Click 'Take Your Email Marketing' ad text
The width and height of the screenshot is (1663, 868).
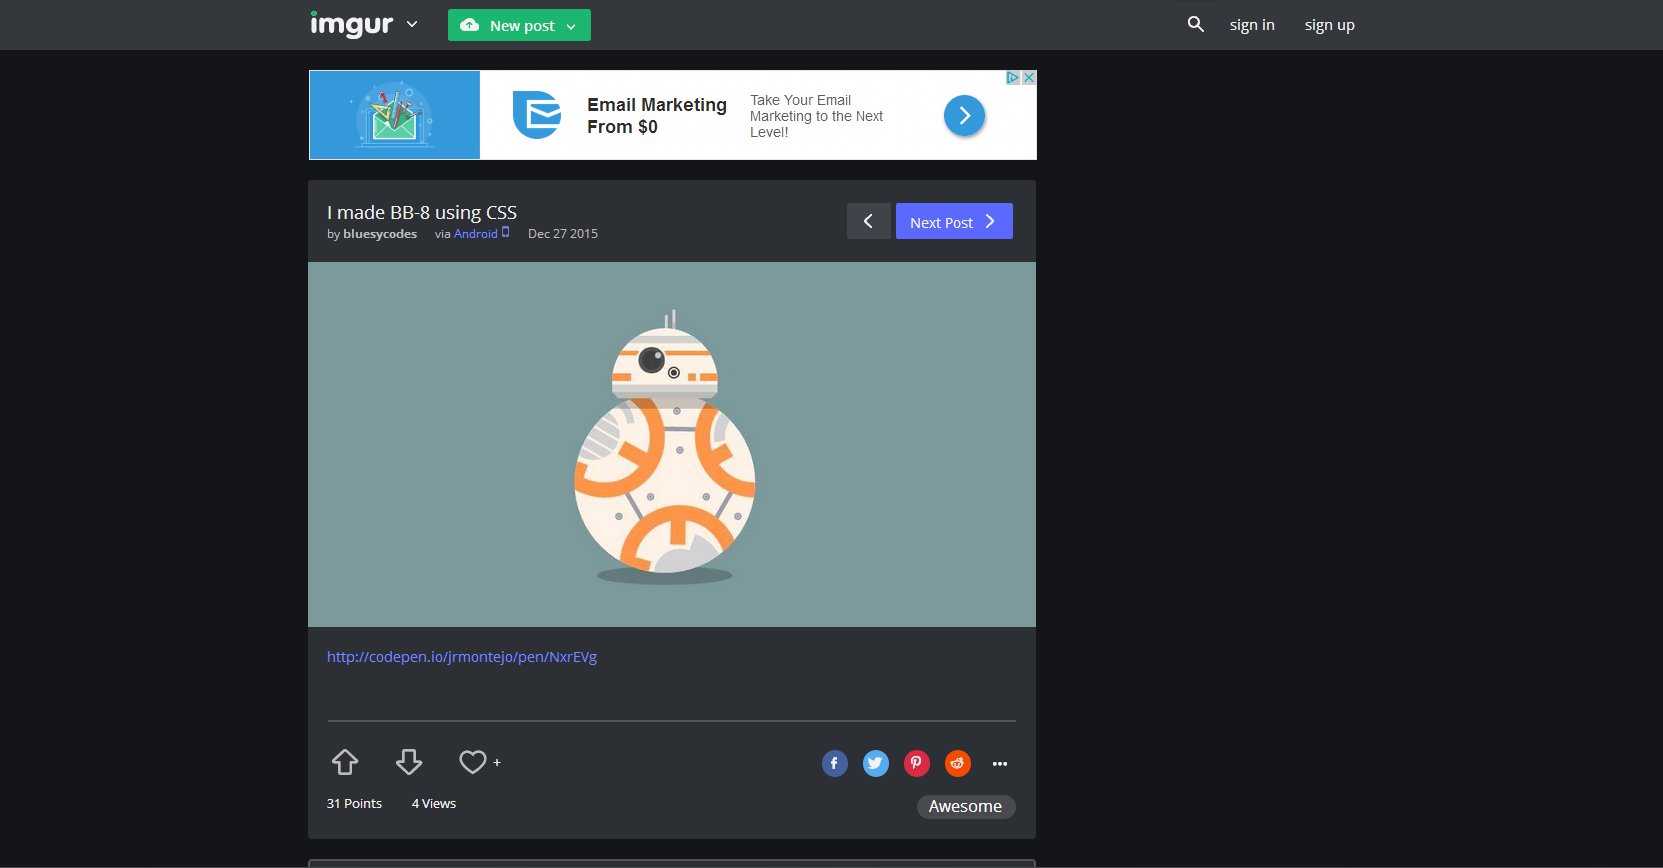click(817, 116)
